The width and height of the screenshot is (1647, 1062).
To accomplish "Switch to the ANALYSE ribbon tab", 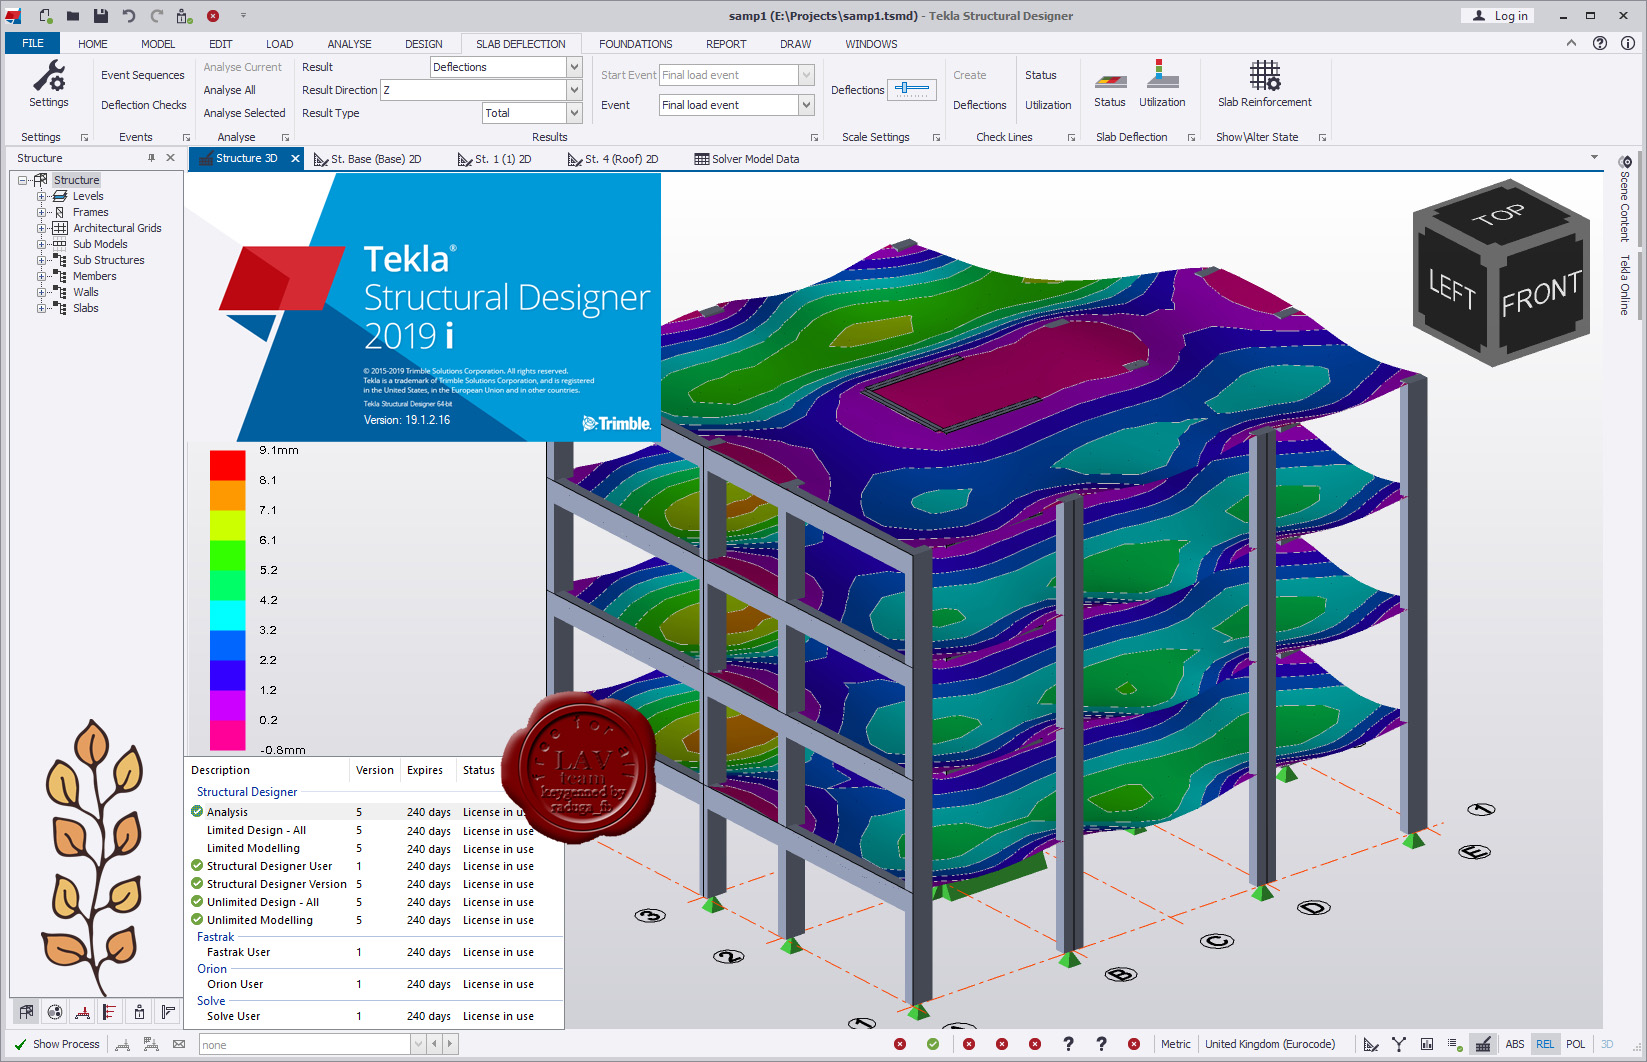I will pyautogui.click(x=349, y=44).
